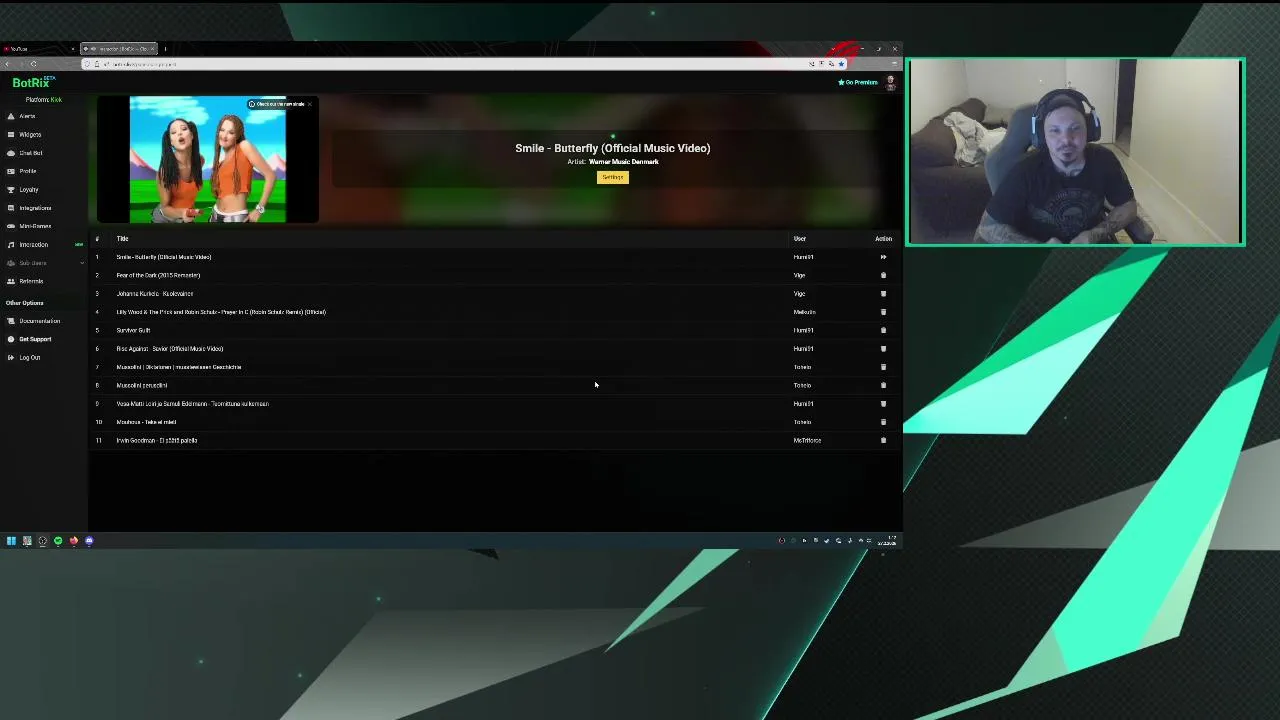Delete row 8 Mussolini song

pyautogui.click(x=883, y=385)
